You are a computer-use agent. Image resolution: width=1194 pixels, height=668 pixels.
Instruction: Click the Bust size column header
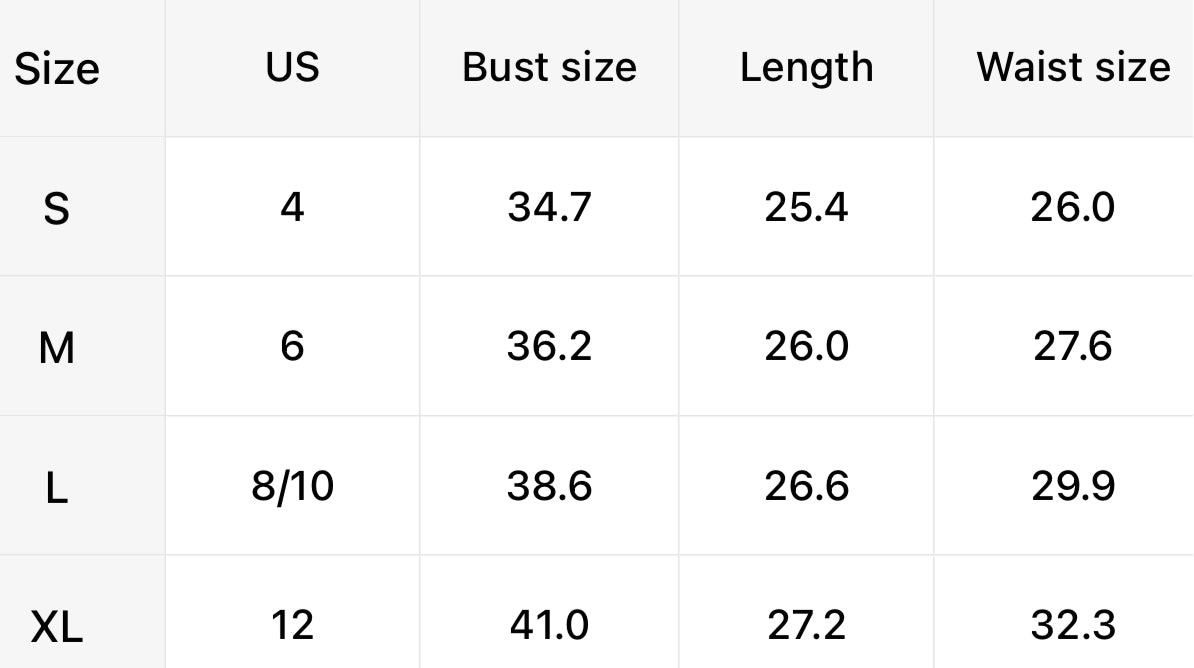[549, 67]
